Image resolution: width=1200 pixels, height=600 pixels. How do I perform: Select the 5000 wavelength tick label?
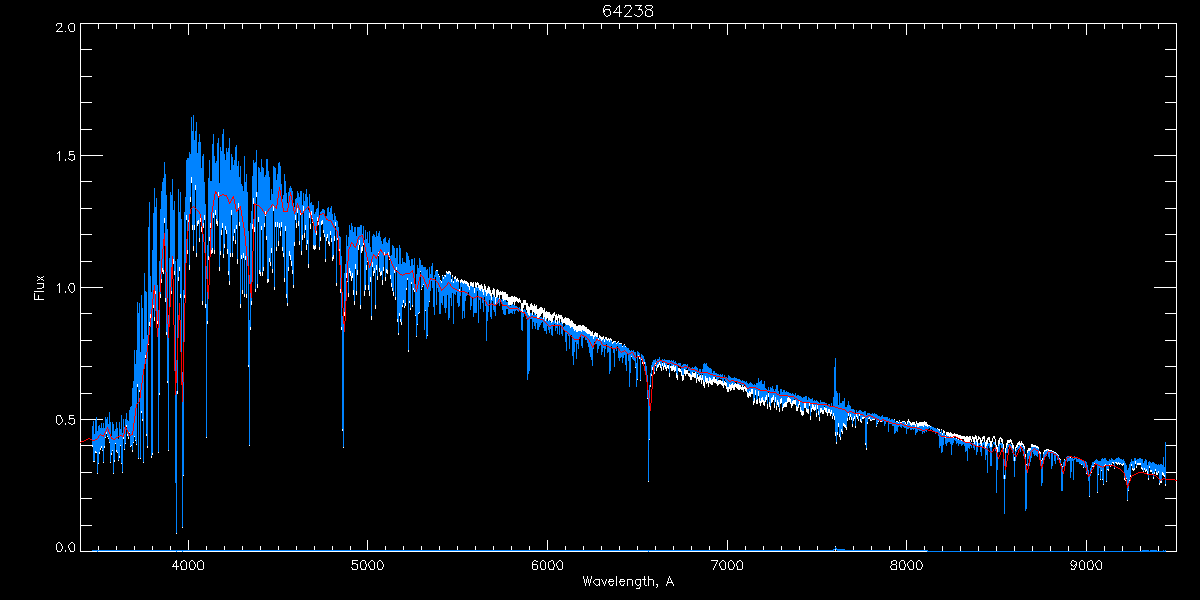click(x=367, y=563)
